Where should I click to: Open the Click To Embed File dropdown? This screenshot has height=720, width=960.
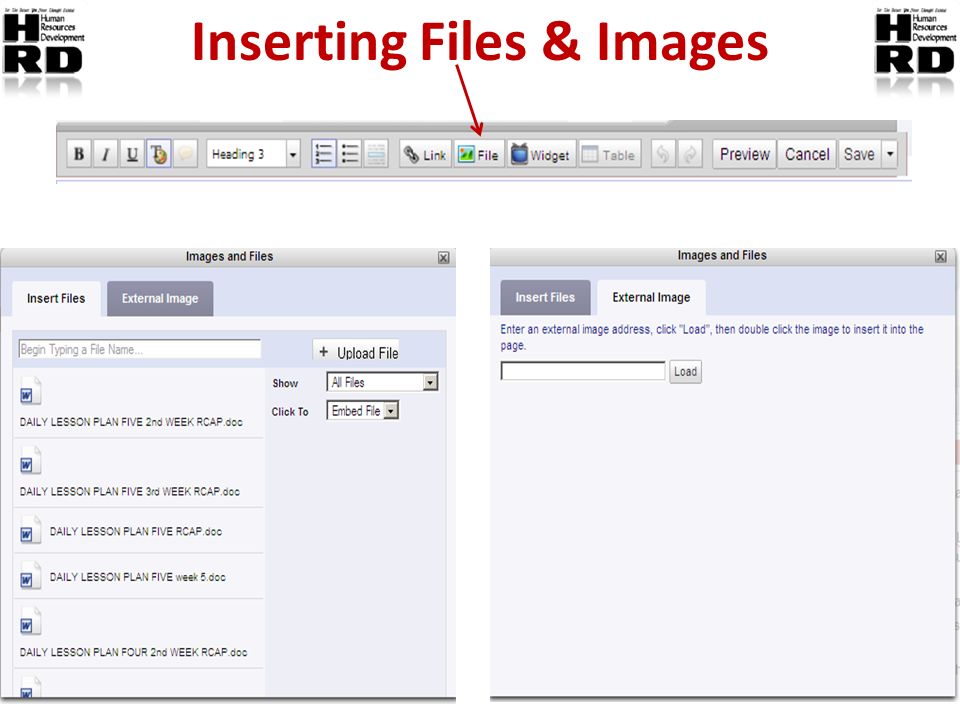point(363,410)
